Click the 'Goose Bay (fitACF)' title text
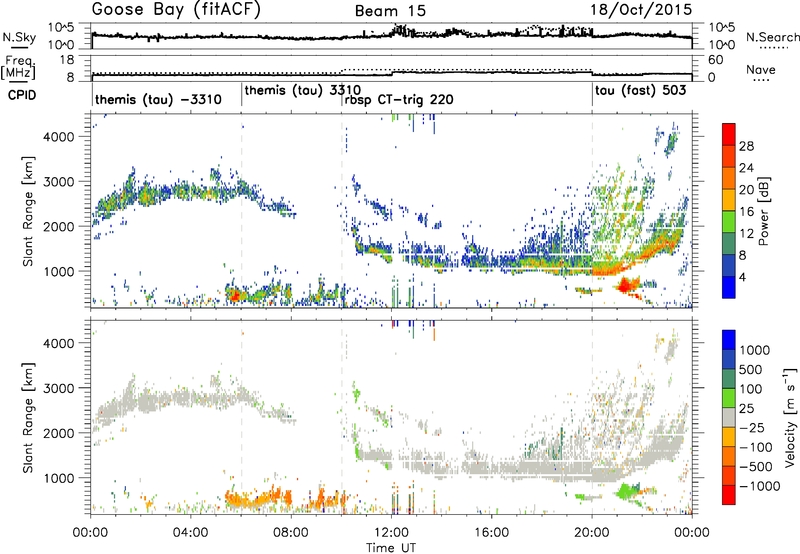Screen dimensions: 800x554 point(176,10)
